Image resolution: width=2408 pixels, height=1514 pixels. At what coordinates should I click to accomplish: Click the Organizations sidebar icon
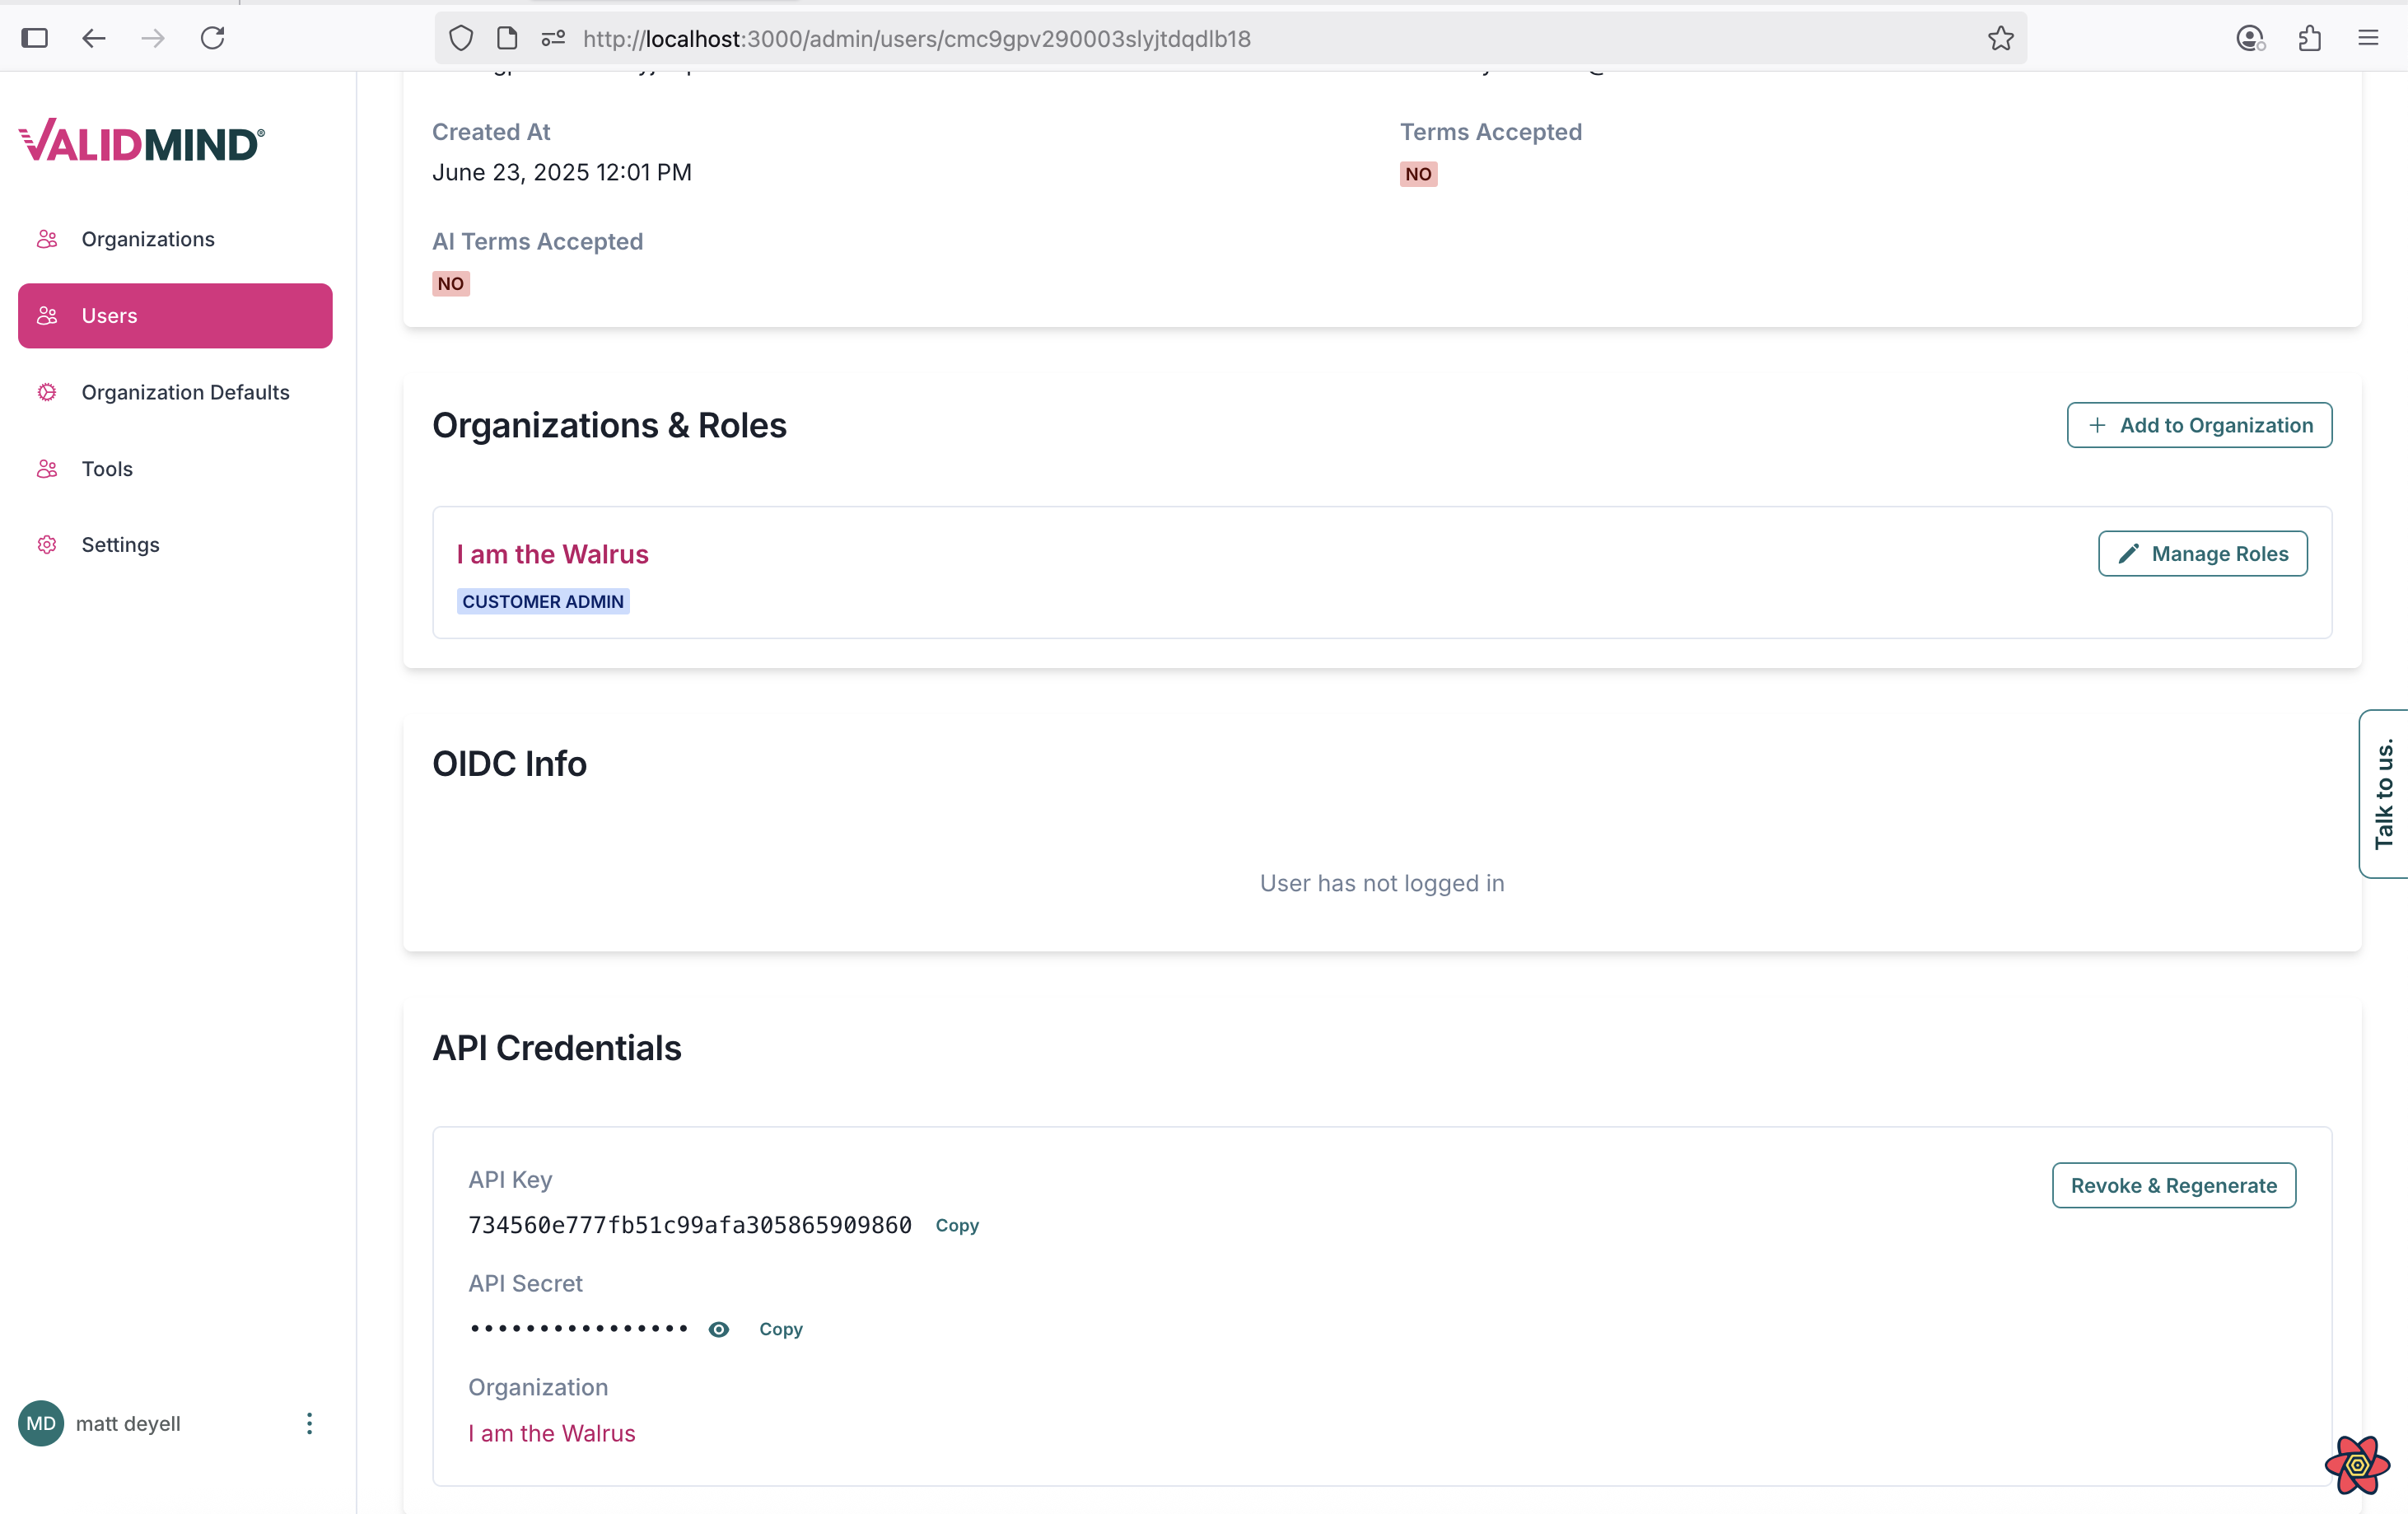47,239
